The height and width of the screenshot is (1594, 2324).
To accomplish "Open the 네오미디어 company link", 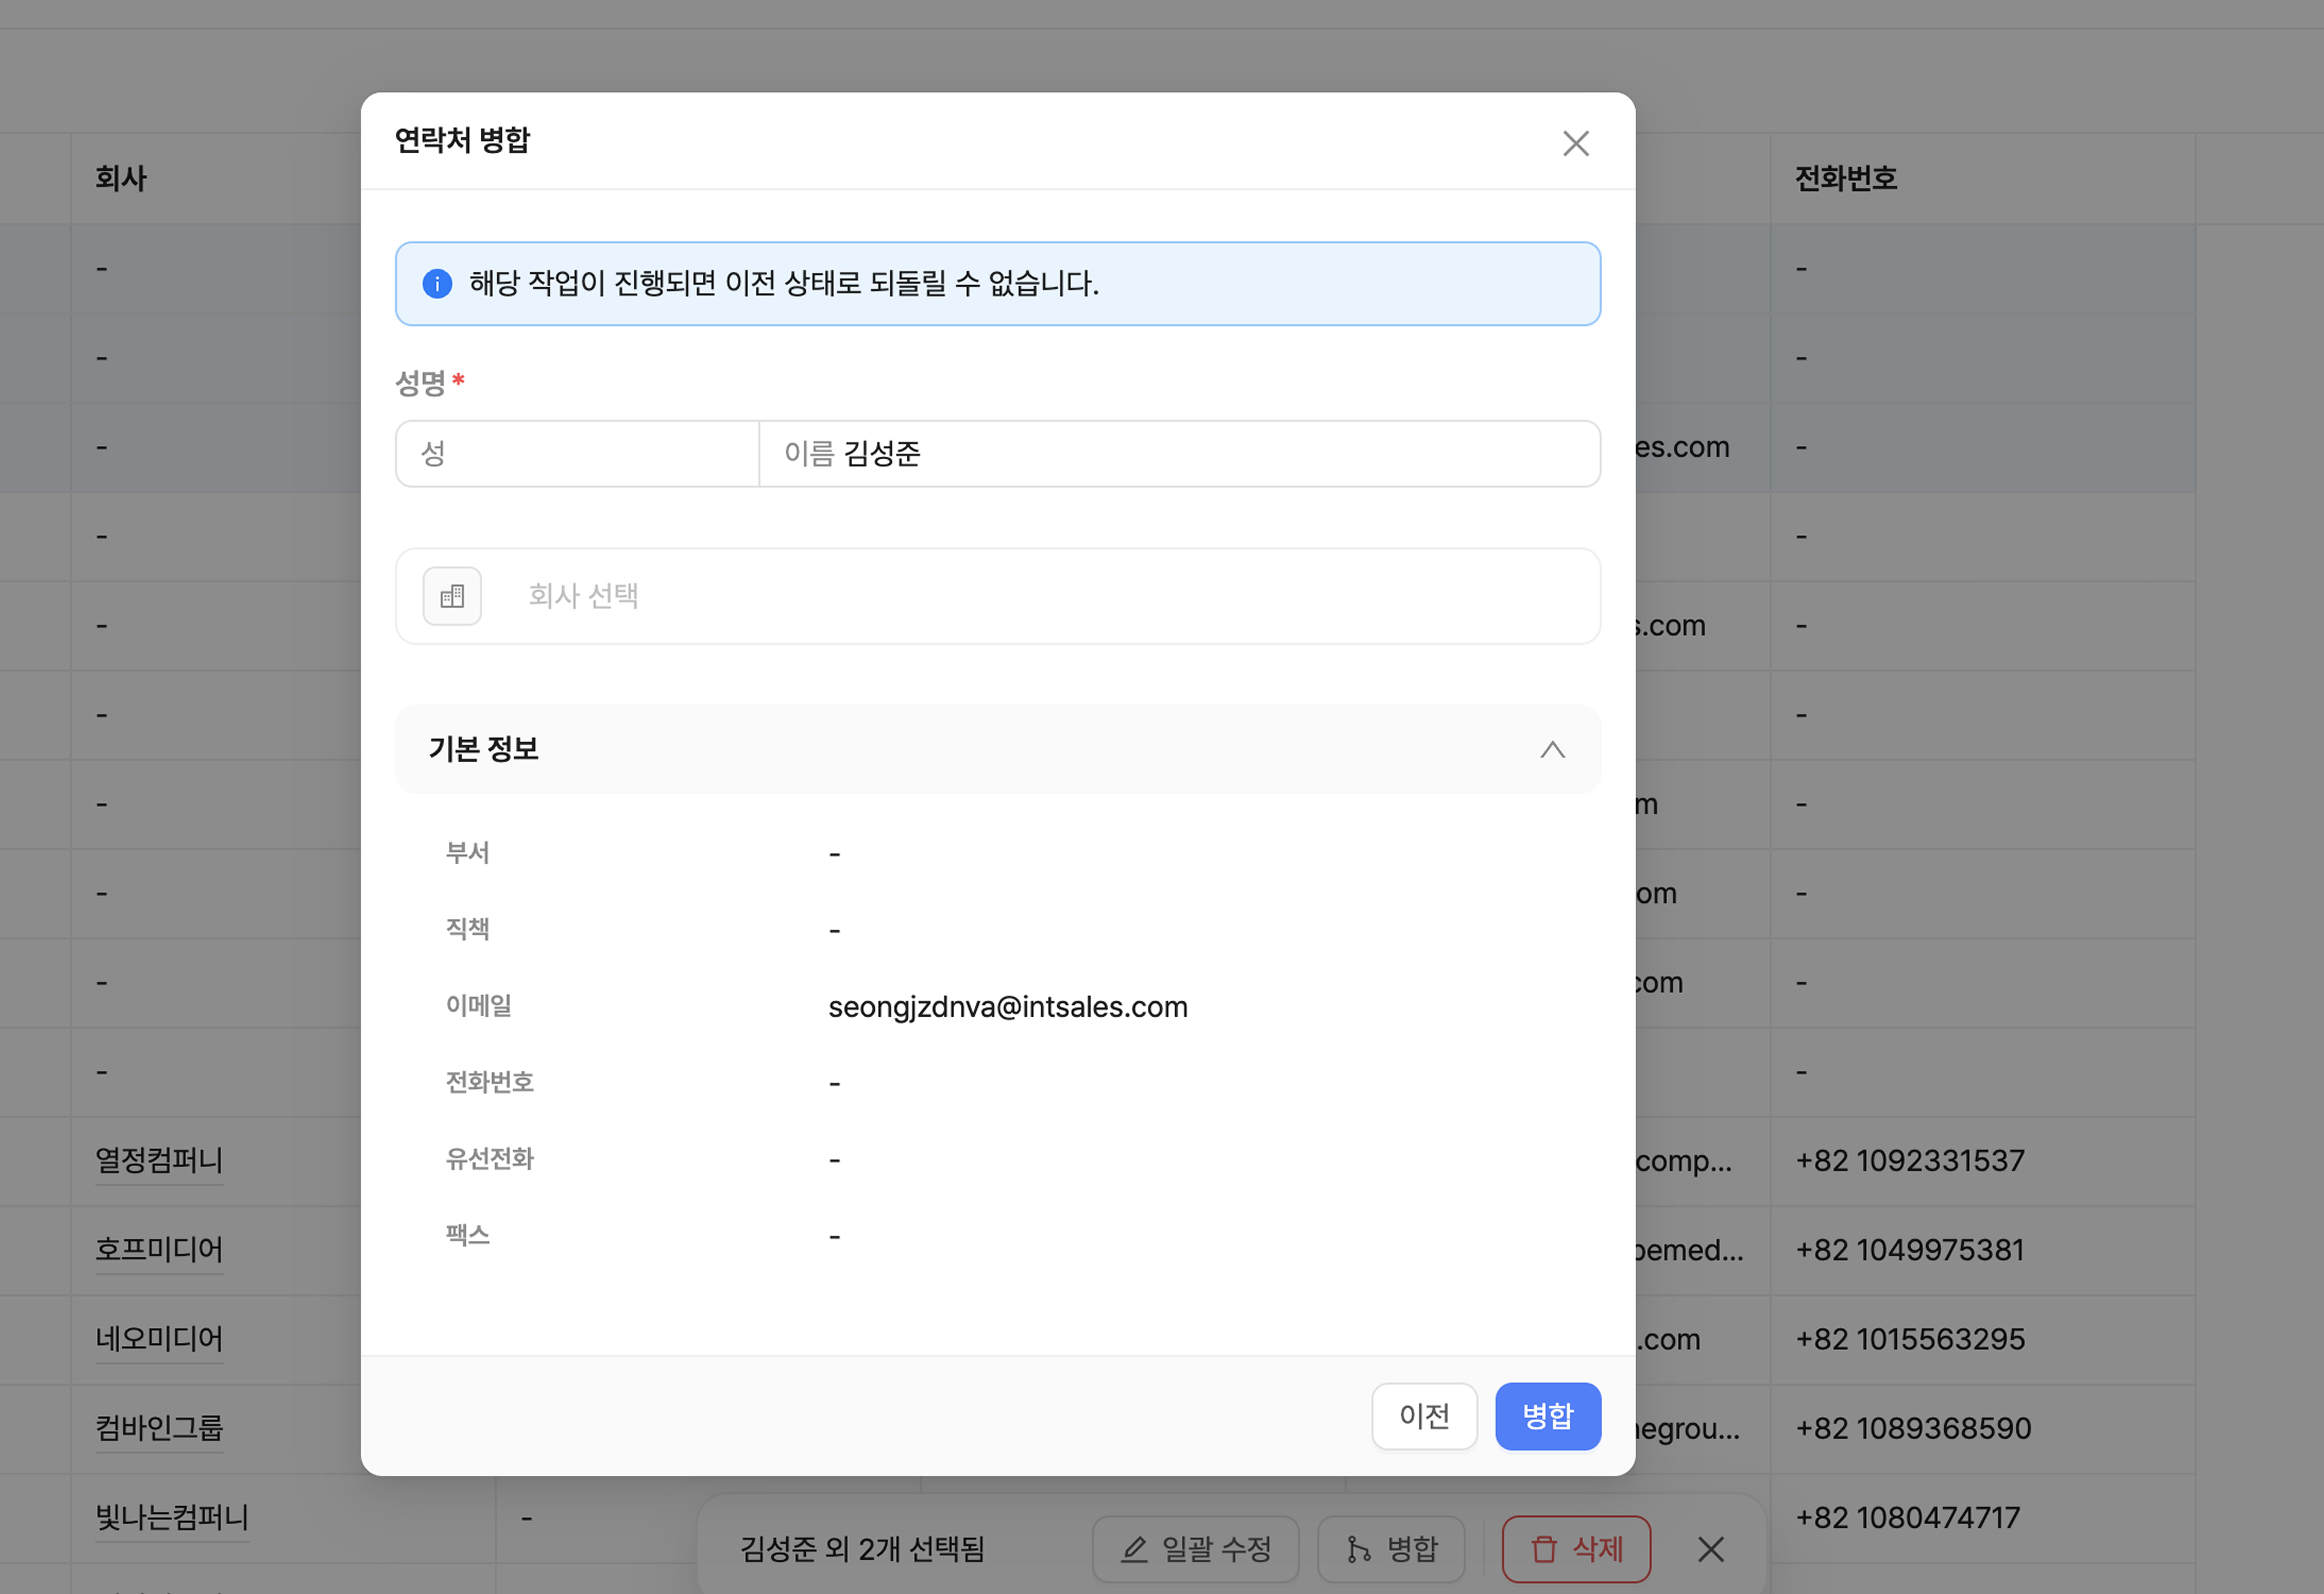I will click(159, 1338).
